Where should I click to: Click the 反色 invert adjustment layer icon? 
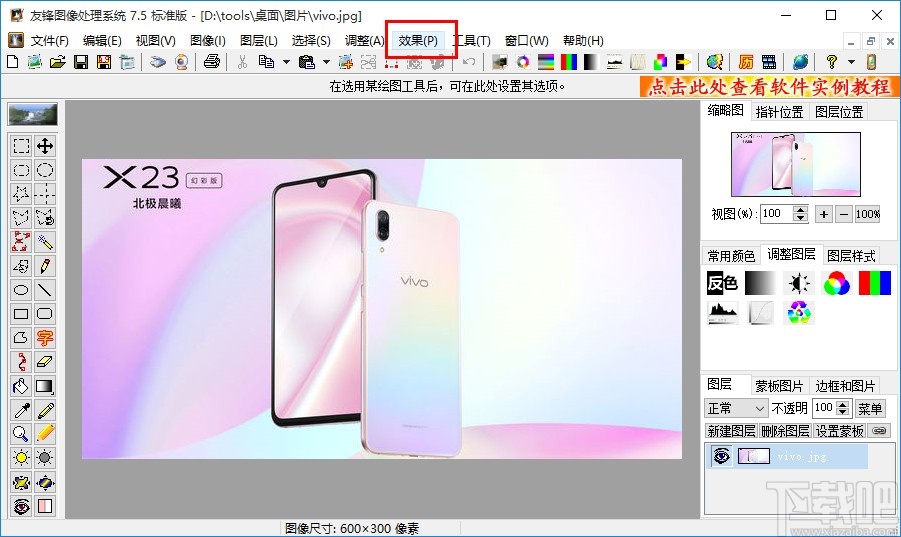tap(722, 283)
